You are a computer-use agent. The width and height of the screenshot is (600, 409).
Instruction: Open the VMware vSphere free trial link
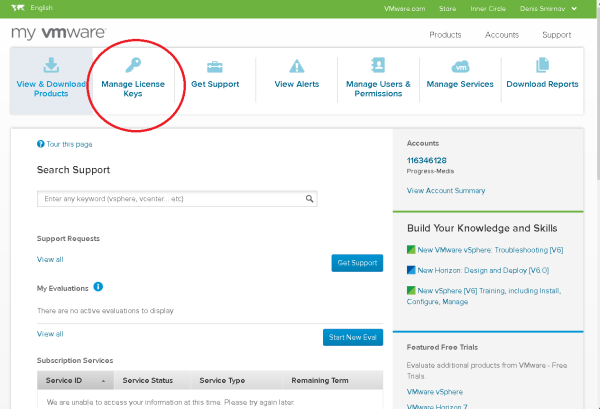[435, 392]
